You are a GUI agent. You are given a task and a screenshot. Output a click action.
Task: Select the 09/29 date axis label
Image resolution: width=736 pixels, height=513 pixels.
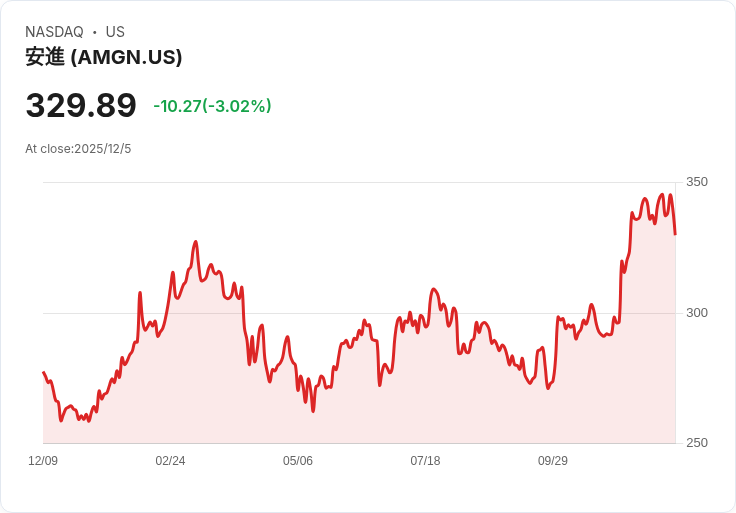552,461
